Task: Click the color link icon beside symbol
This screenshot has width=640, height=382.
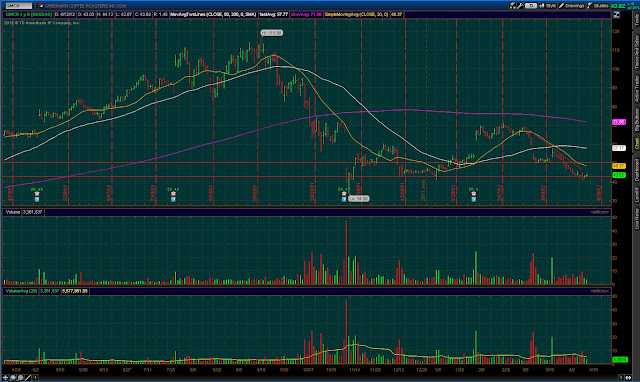Action: click(x=41, y=6)
